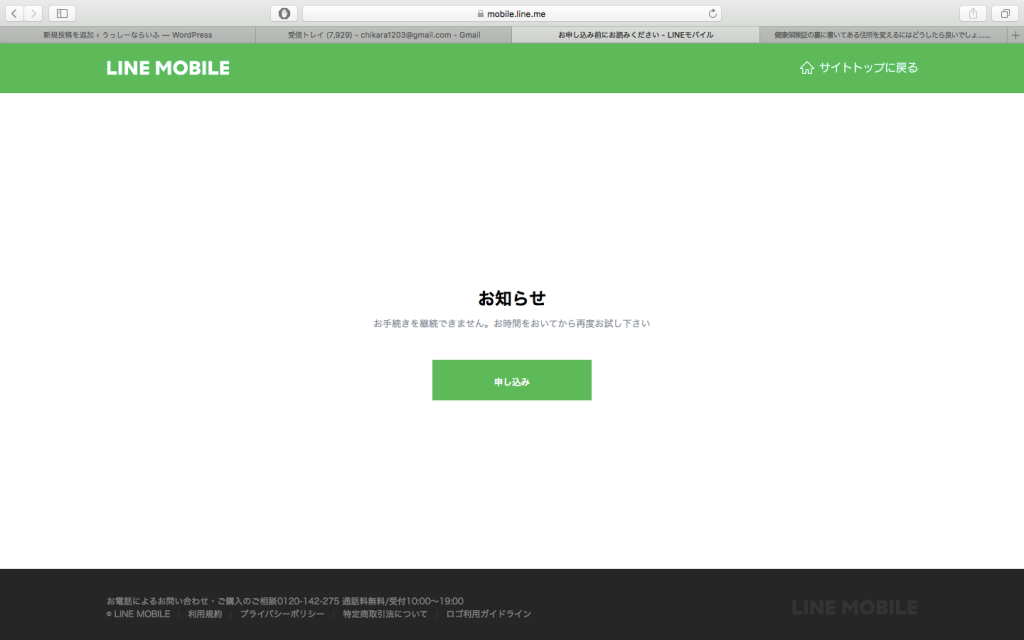Click the mobile.line.me address bar
Image resolution: width=1024 pixels, height=640 pixels.
coord(512,13)
